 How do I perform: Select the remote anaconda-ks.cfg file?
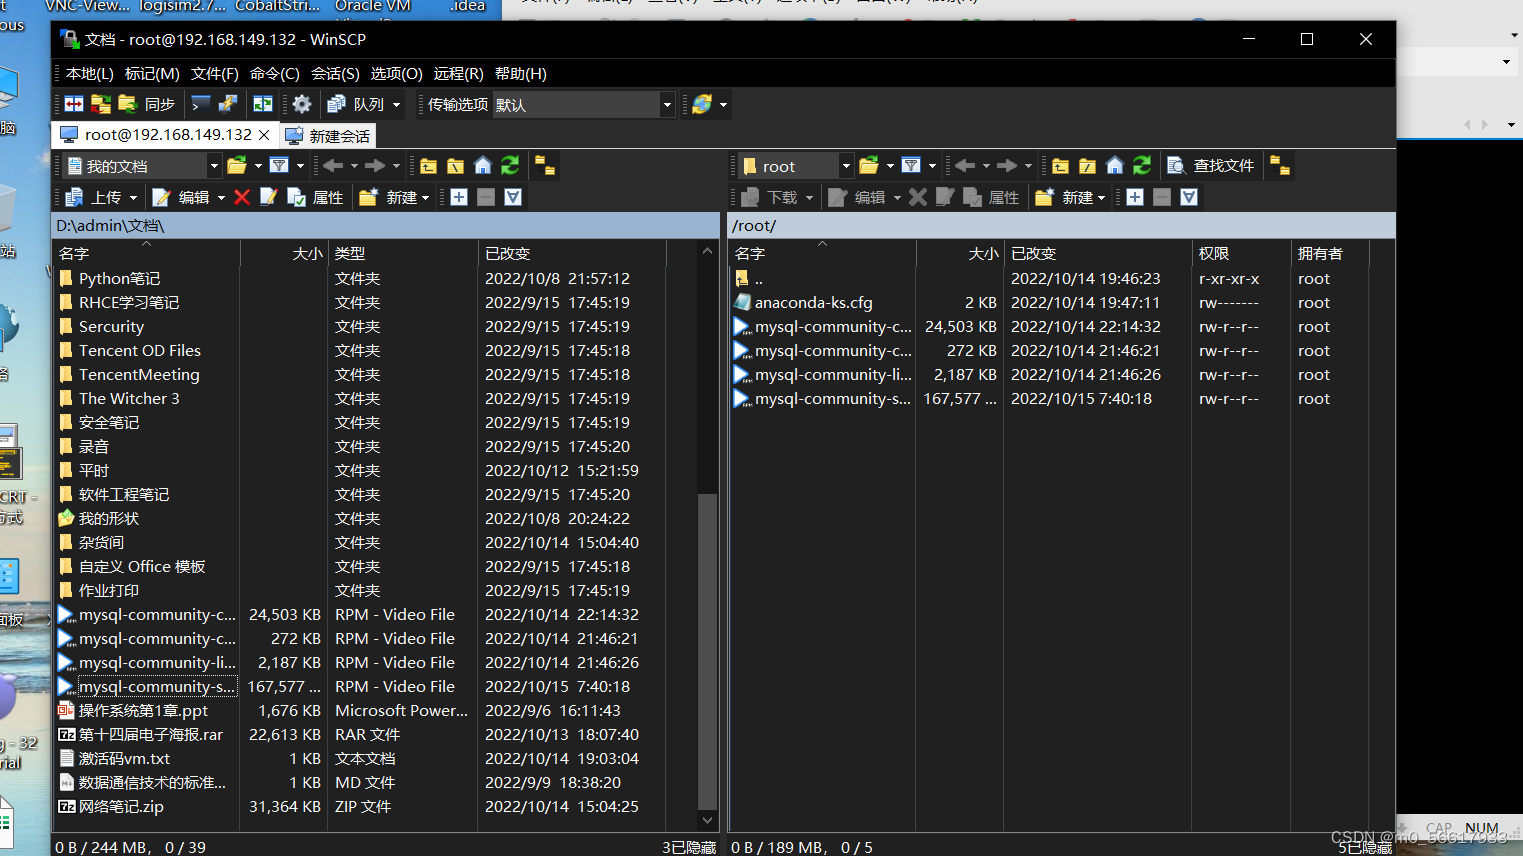point(814,302)
